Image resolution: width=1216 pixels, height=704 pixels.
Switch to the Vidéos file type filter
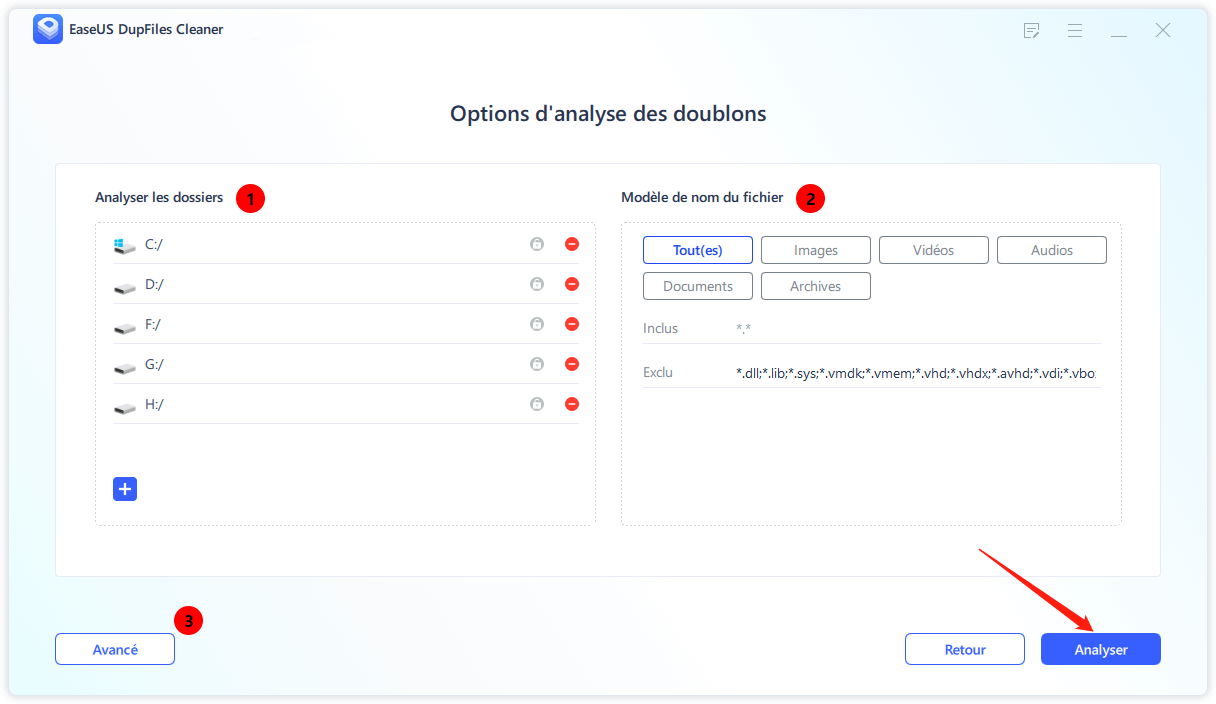click(x=933, y=250)
